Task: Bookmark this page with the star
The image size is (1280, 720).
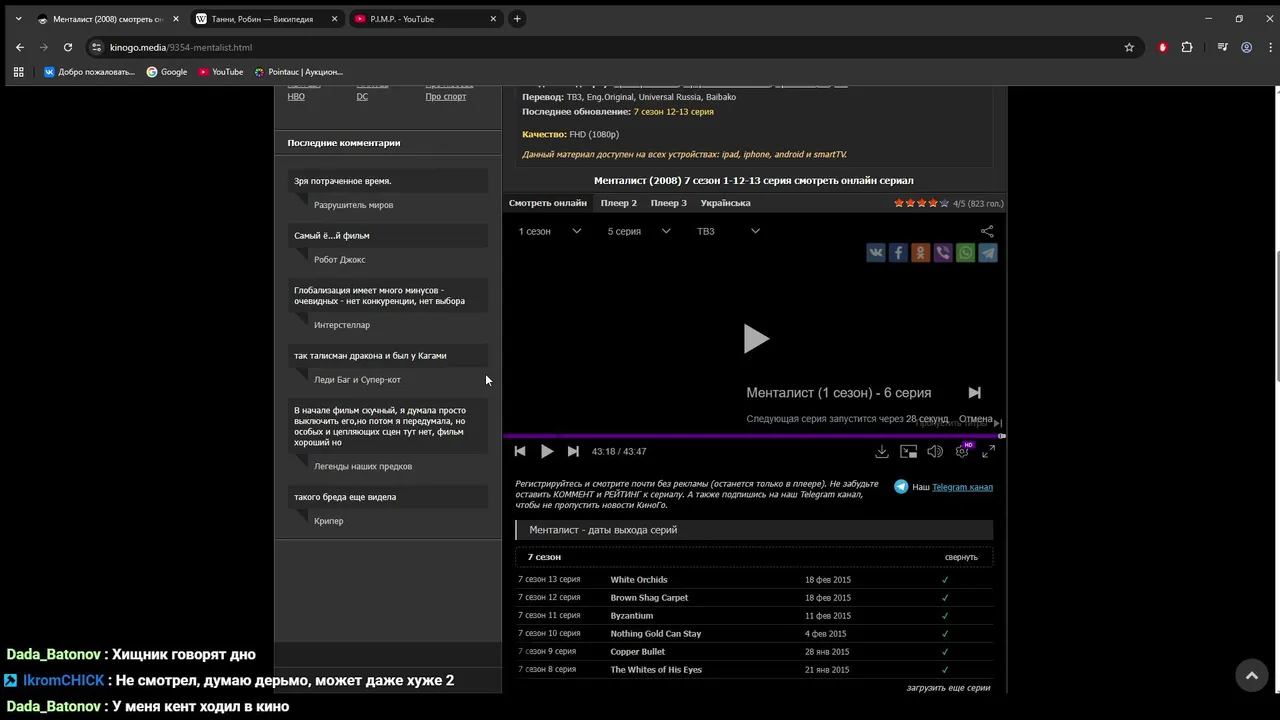Action: pos(1129,47)
